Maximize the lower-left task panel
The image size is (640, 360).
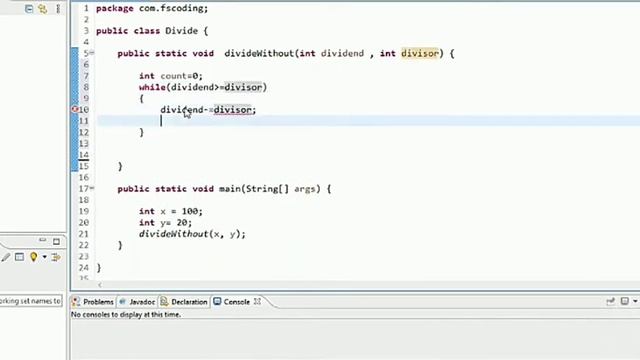coord(56,242)
